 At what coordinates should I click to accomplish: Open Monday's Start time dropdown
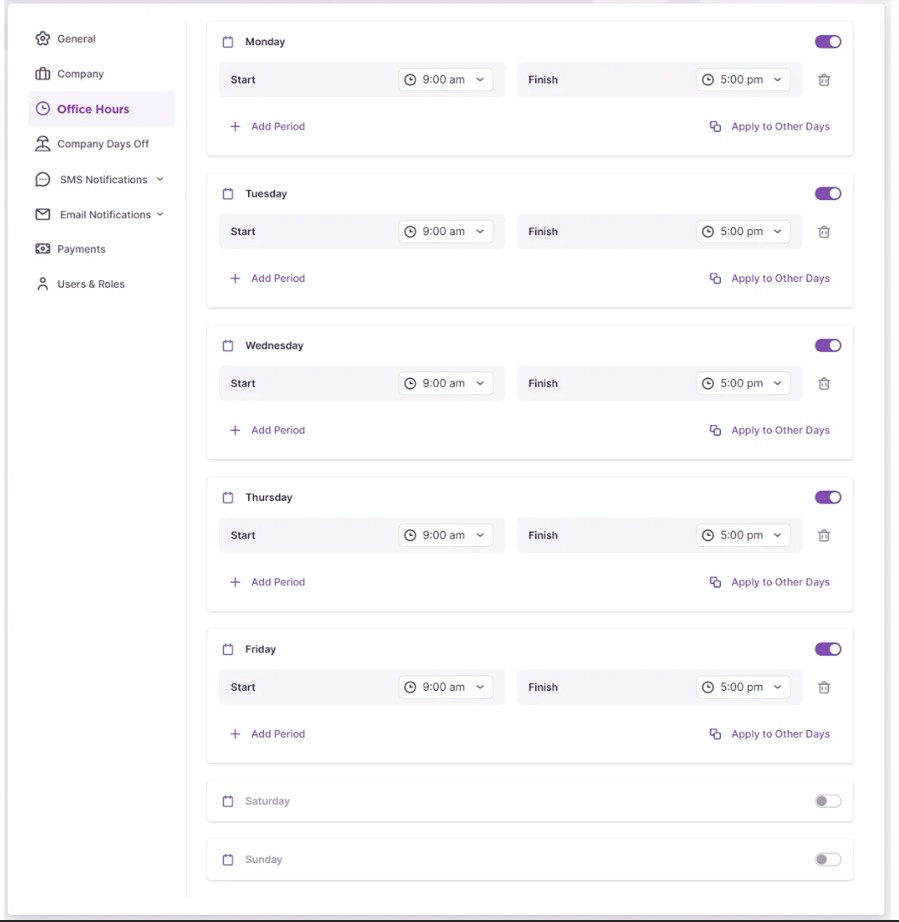tap(446, 80)
